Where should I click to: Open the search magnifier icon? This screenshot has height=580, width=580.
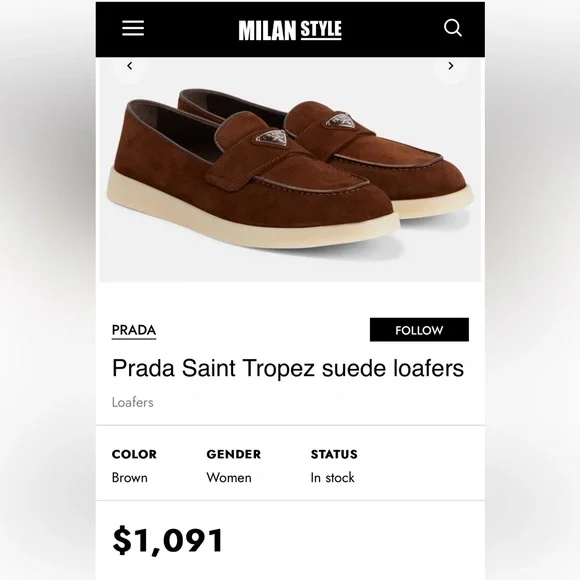453,28
